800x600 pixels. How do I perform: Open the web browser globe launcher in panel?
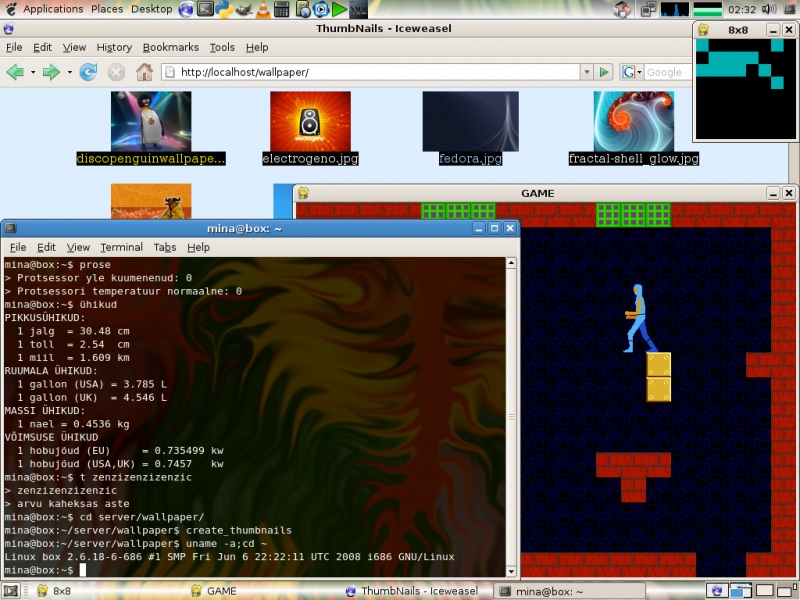point(186,9)
